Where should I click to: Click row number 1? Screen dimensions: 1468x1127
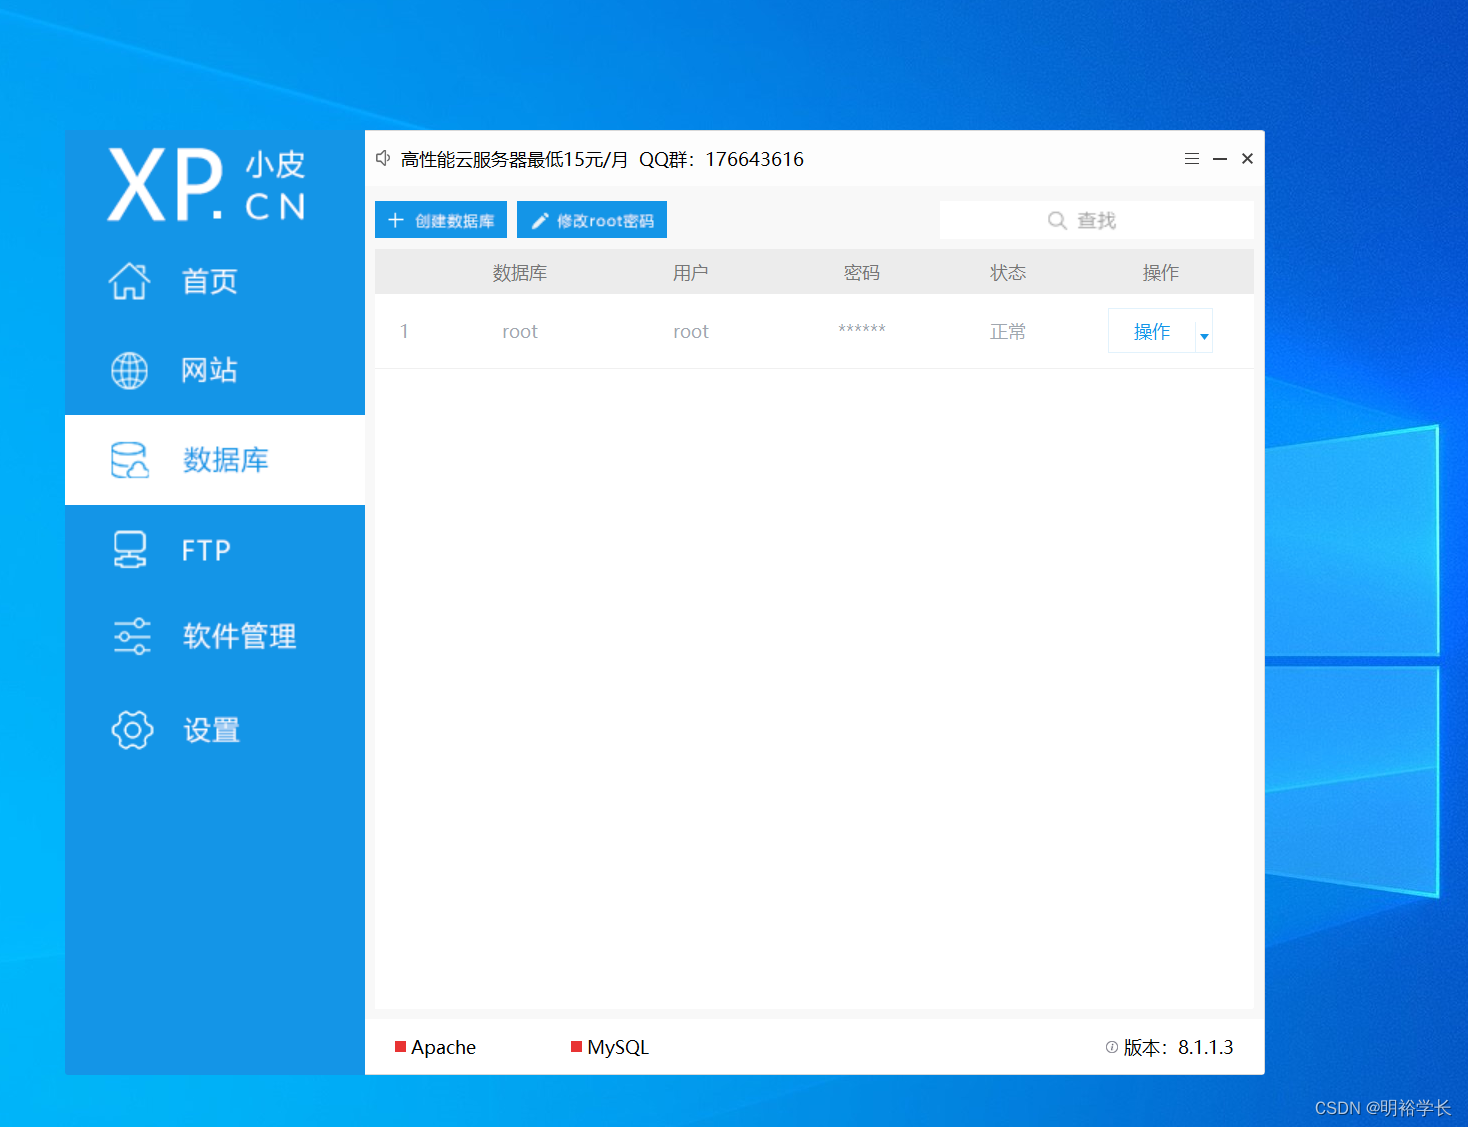(x=404, y=331)
